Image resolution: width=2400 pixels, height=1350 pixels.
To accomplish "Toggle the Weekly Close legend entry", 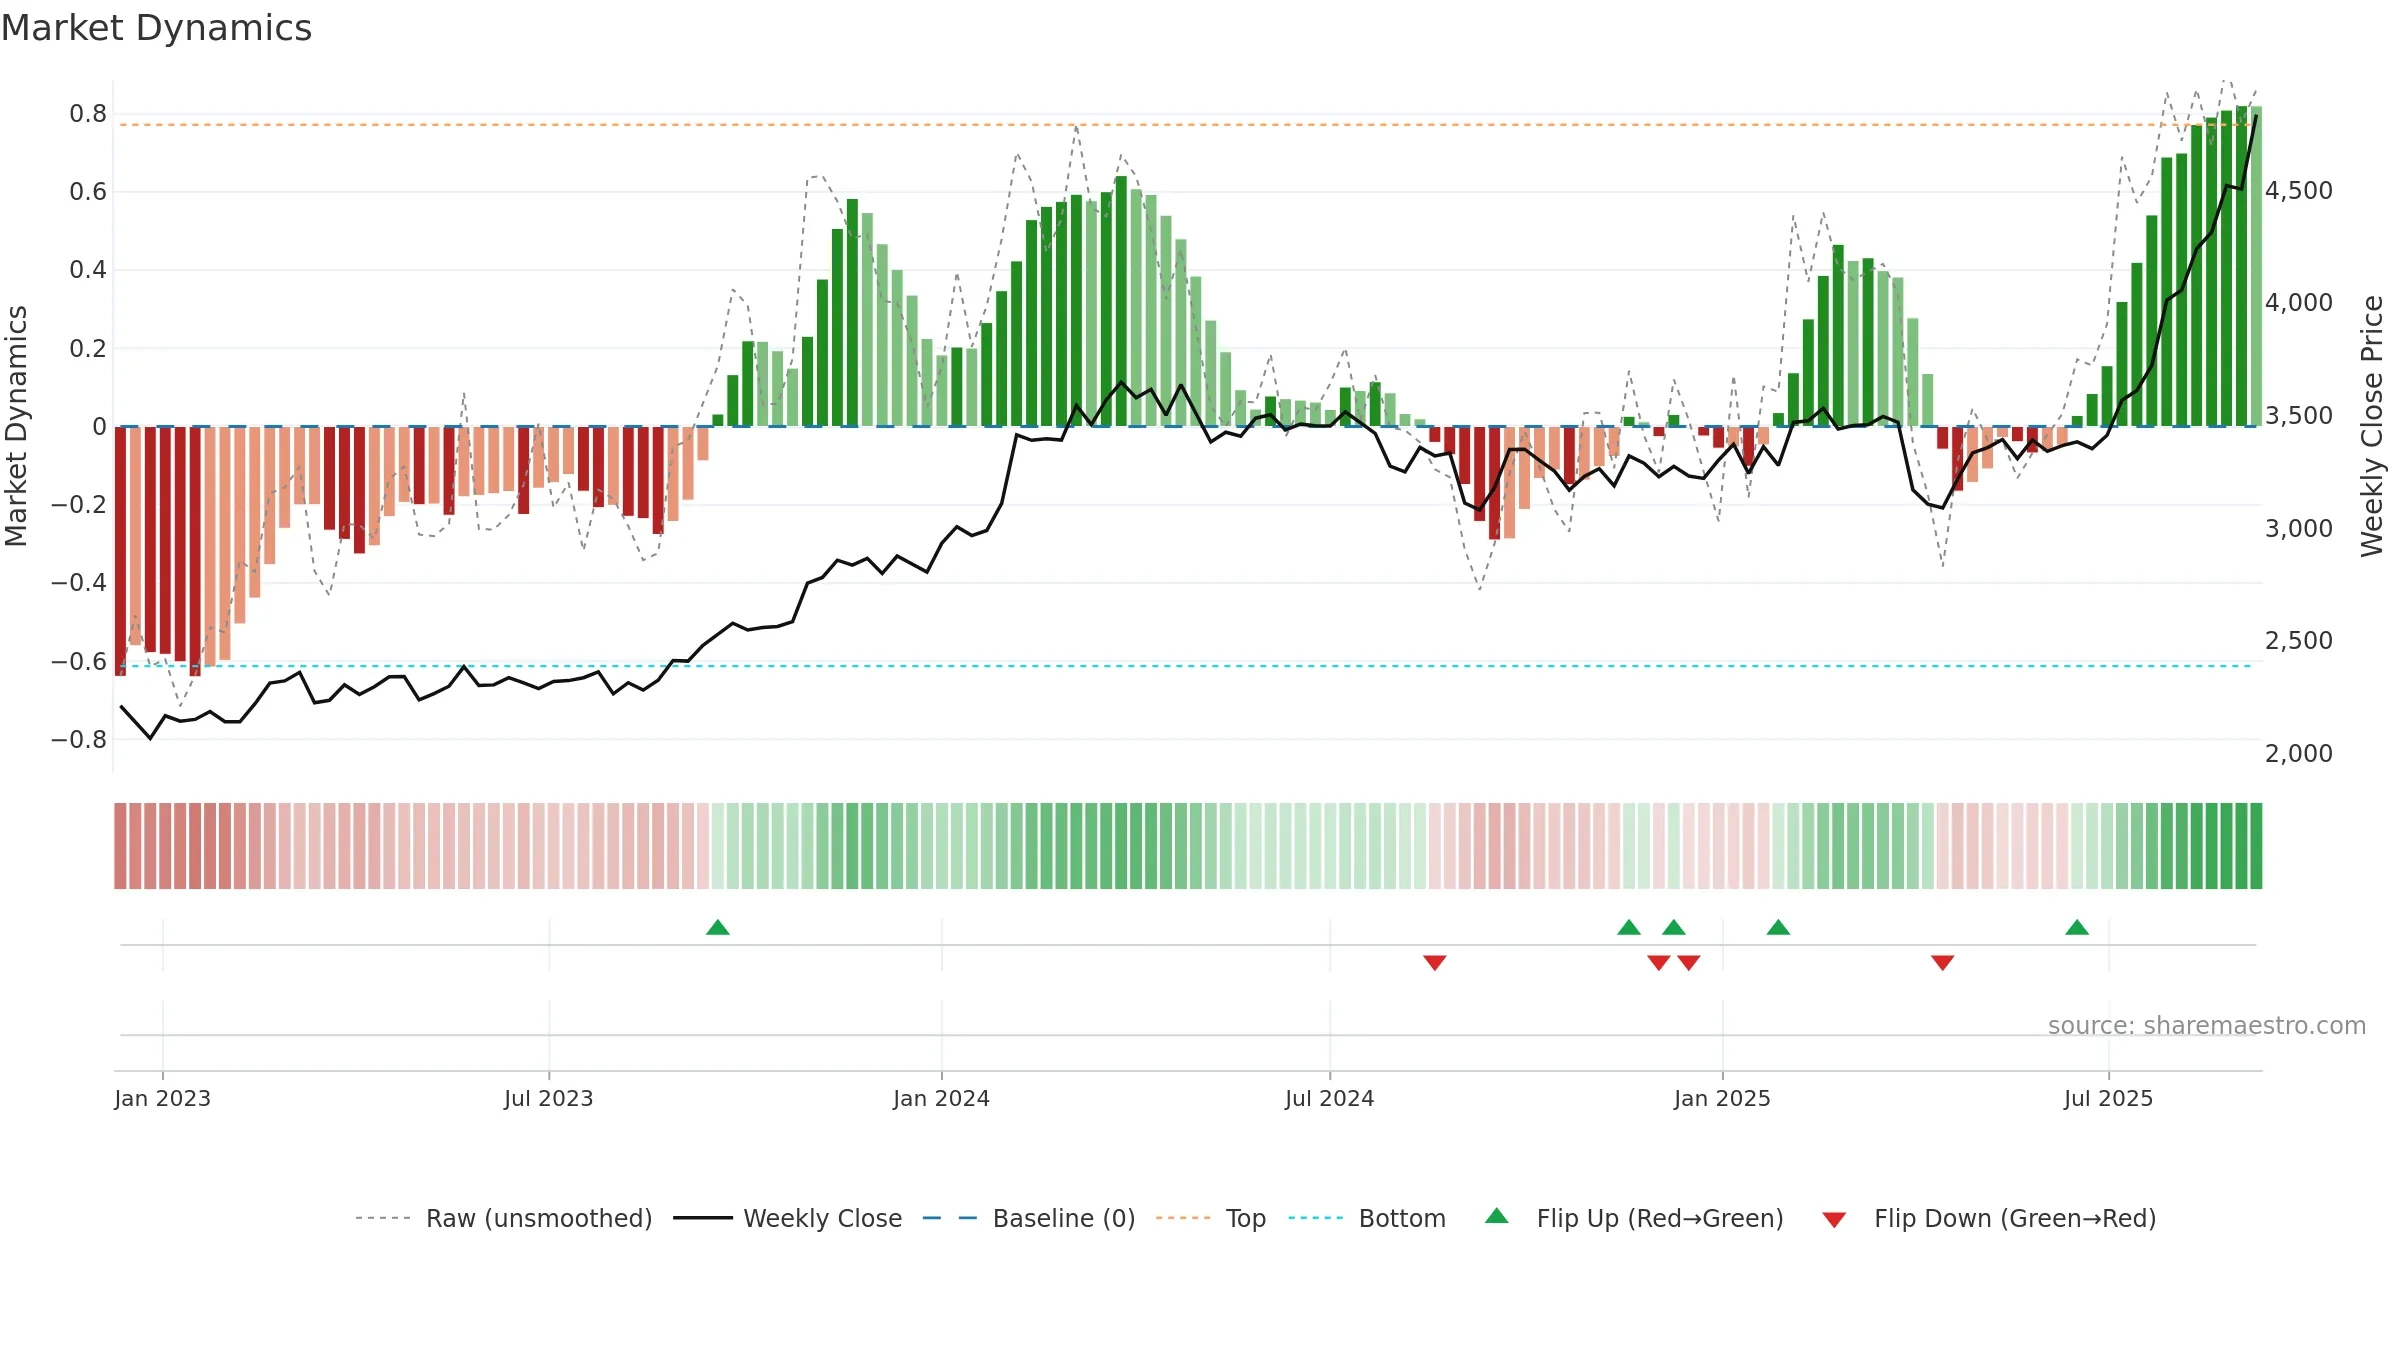I will click(x=788, y=1218).
